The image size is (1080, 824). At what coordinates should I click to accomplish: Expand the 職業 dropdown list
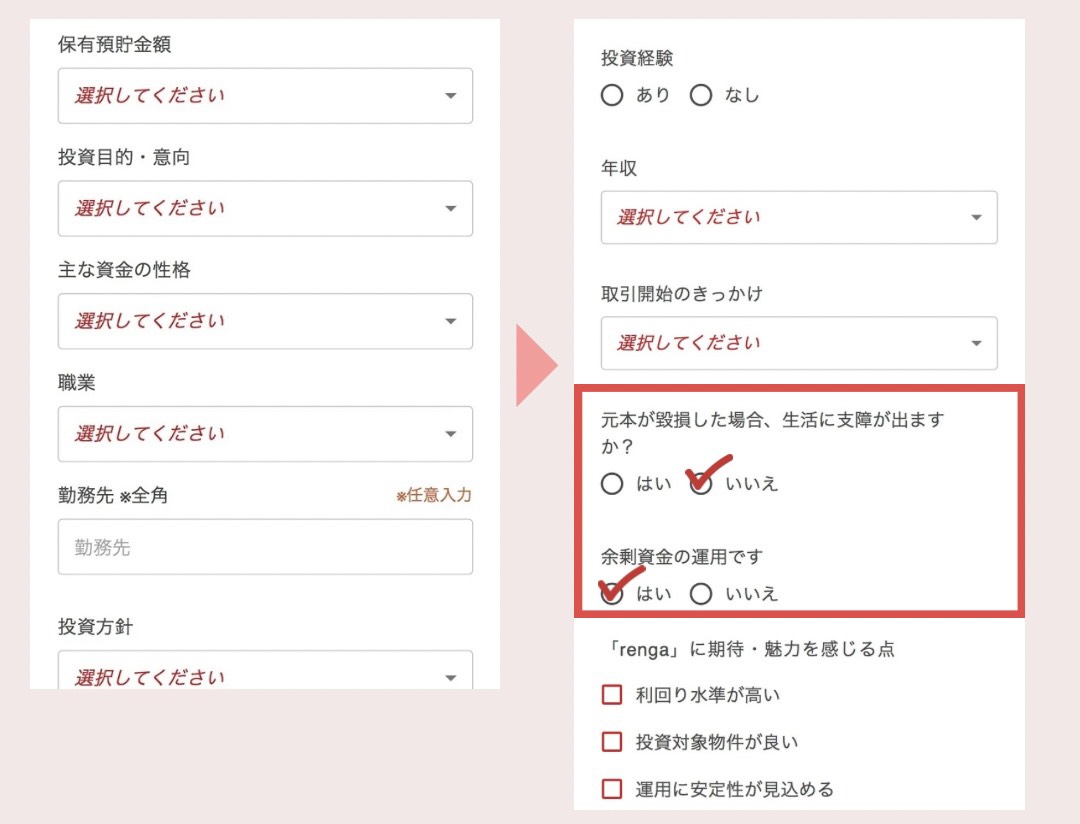pyautogui.click(x=264, y=434)
